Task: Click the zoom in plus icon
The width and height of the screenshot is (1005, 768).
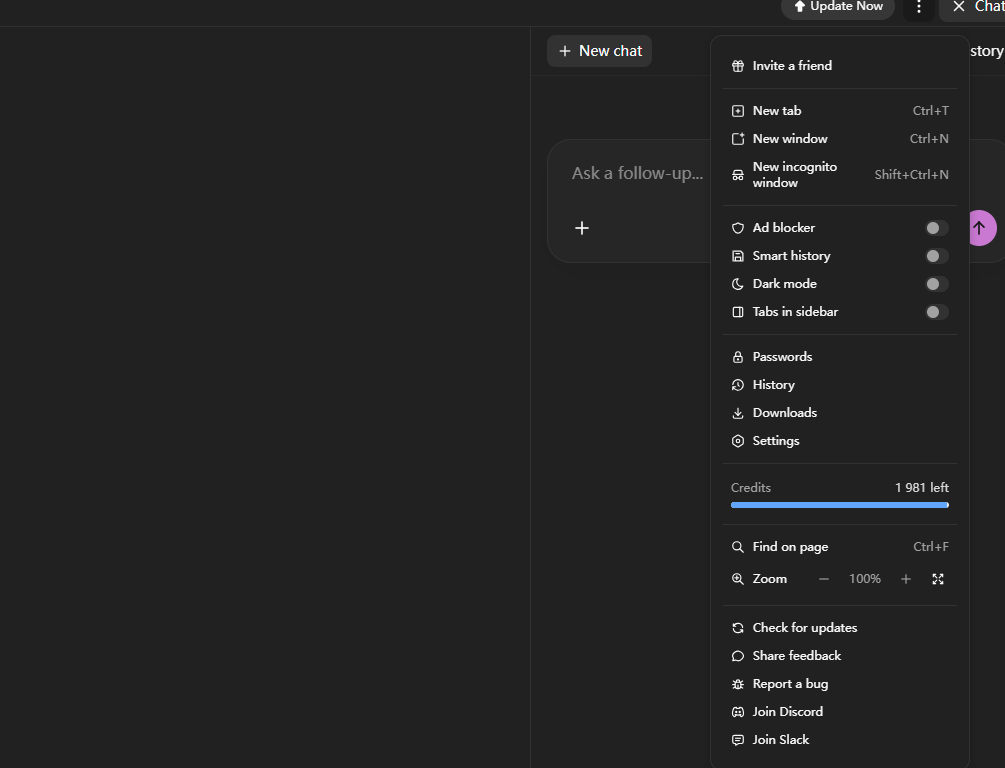Action: click(x=906, y=579)
